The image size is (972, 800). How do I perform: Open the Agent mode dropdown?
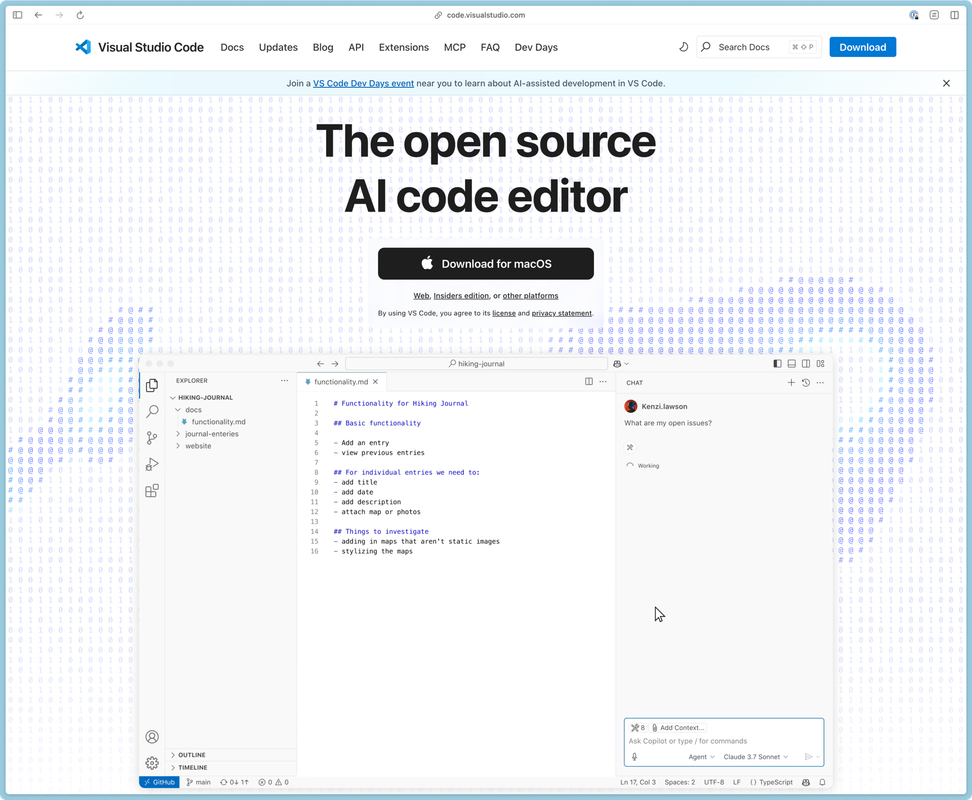(x=701, y=757)
